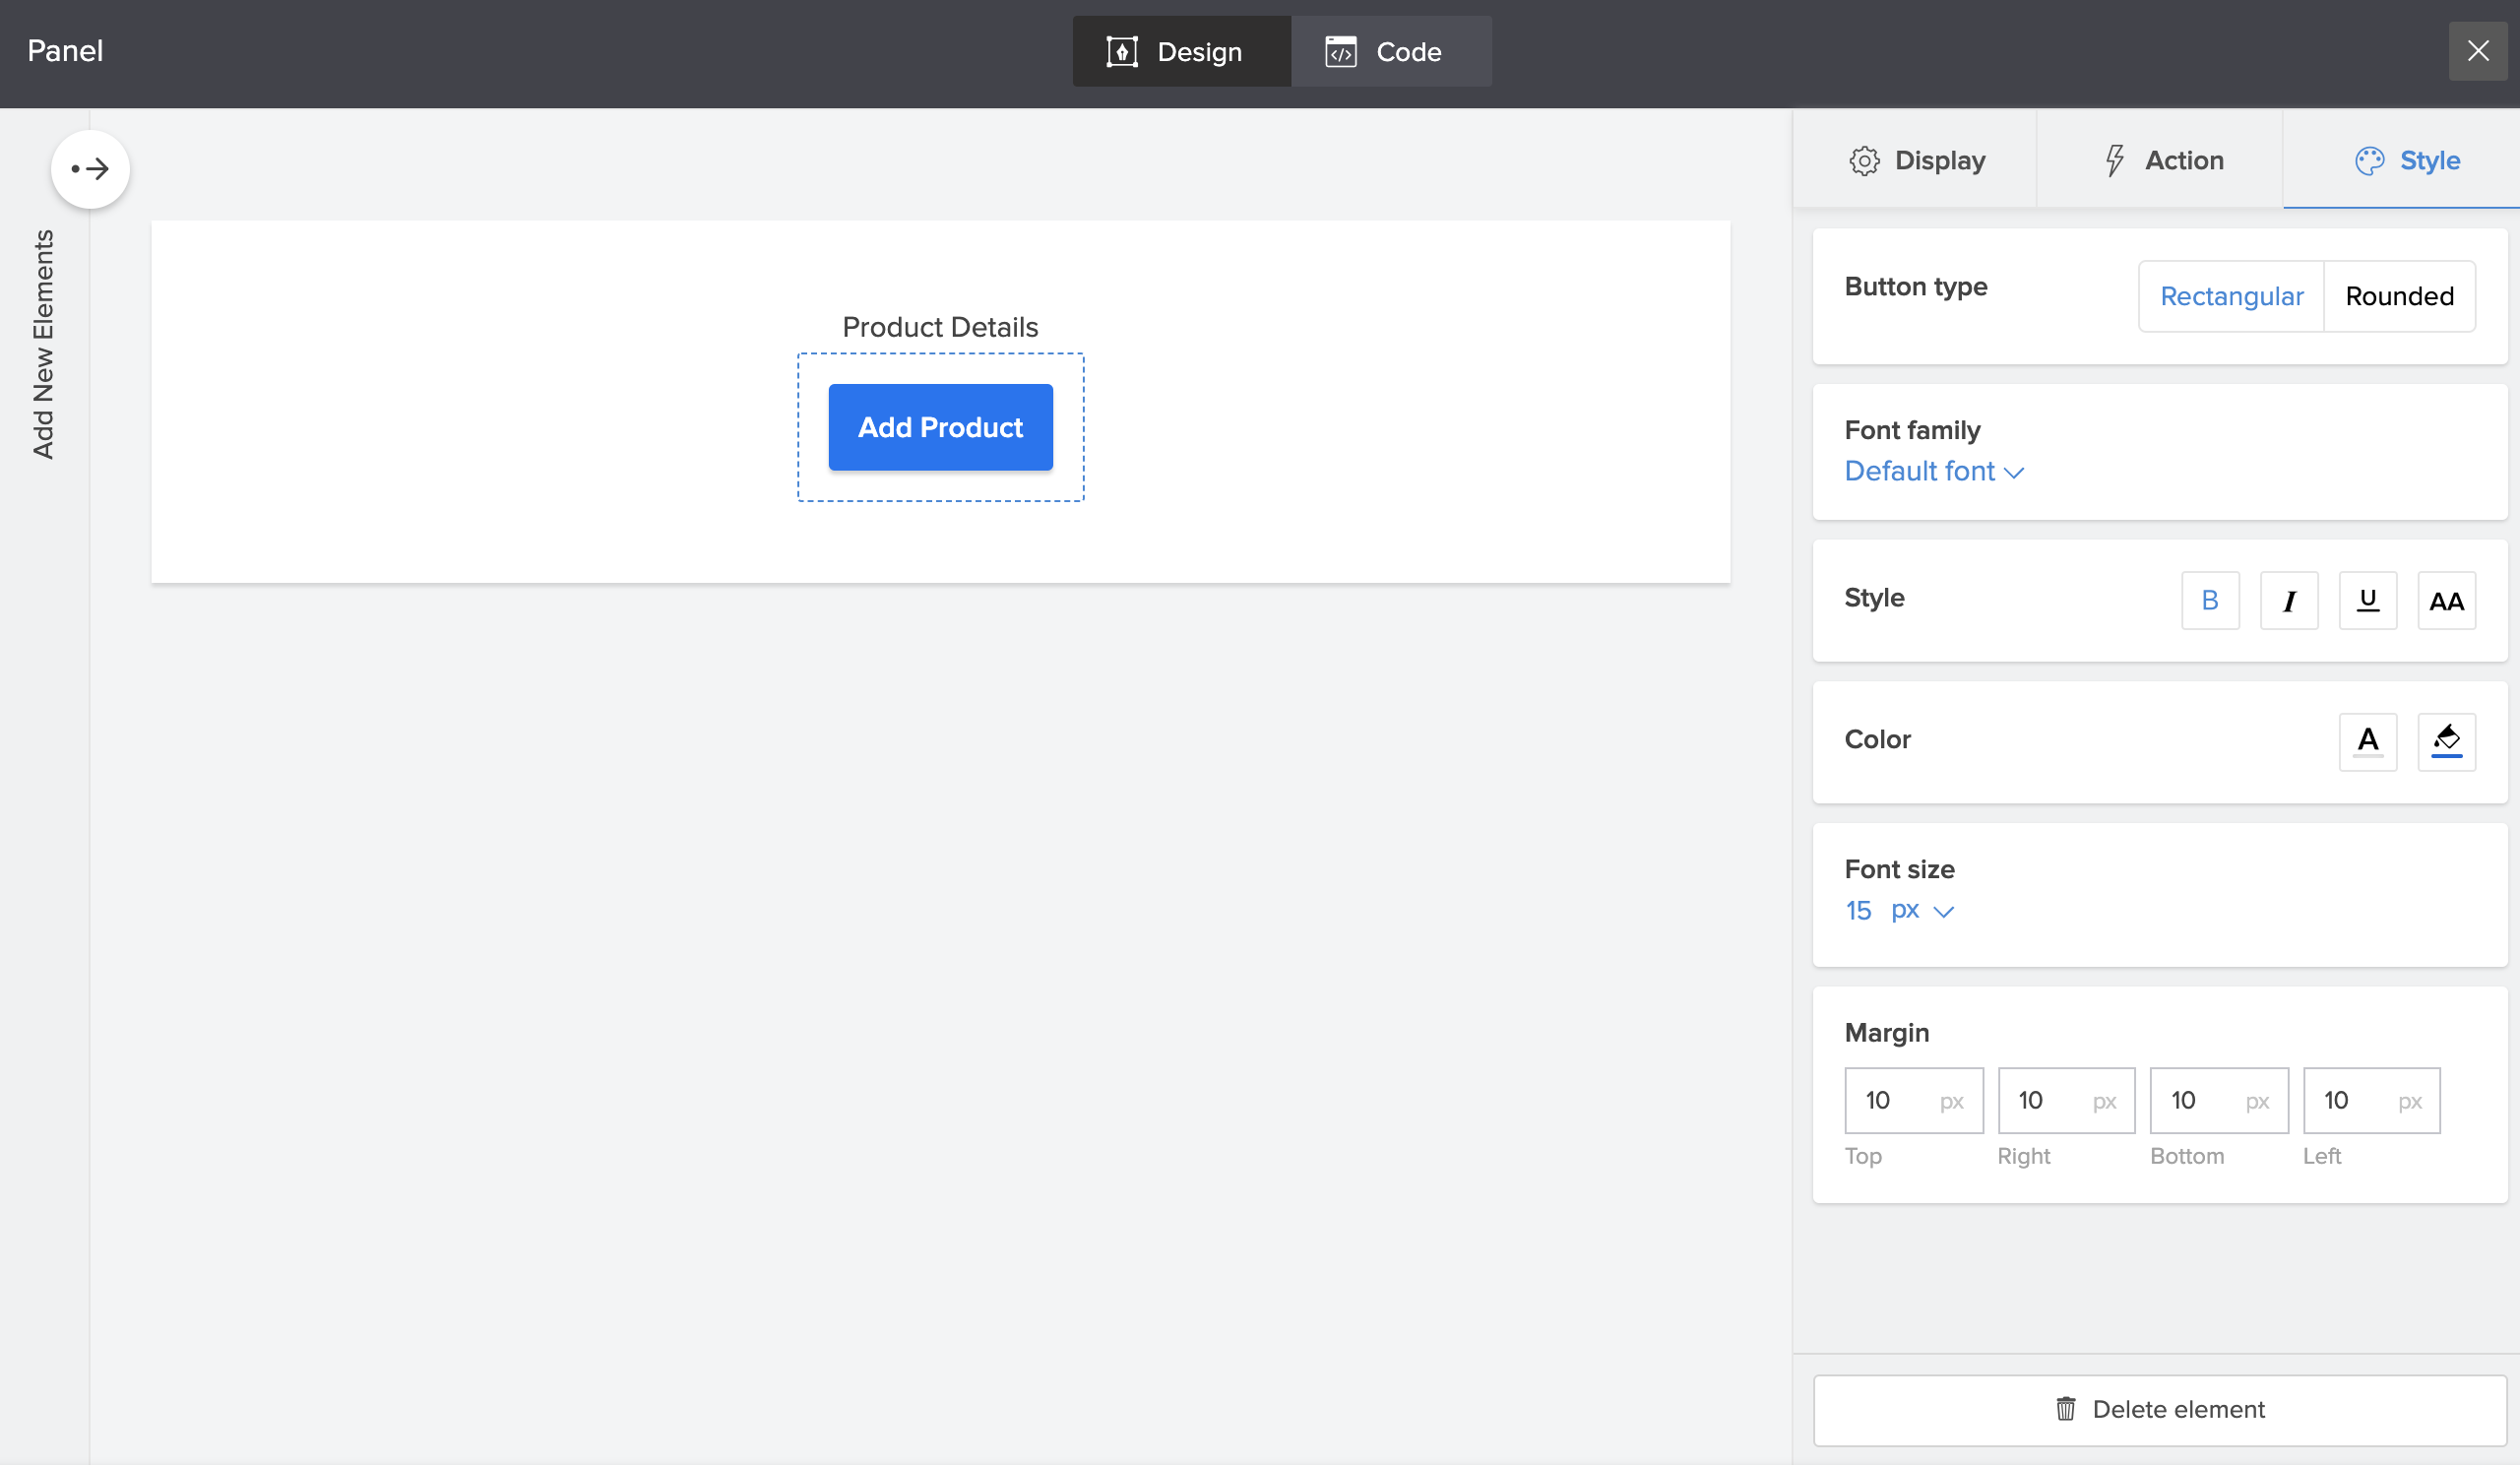The image size is (2520, 1465).
Task: Switch to Code view
Action: click(x=1390, y=51)
